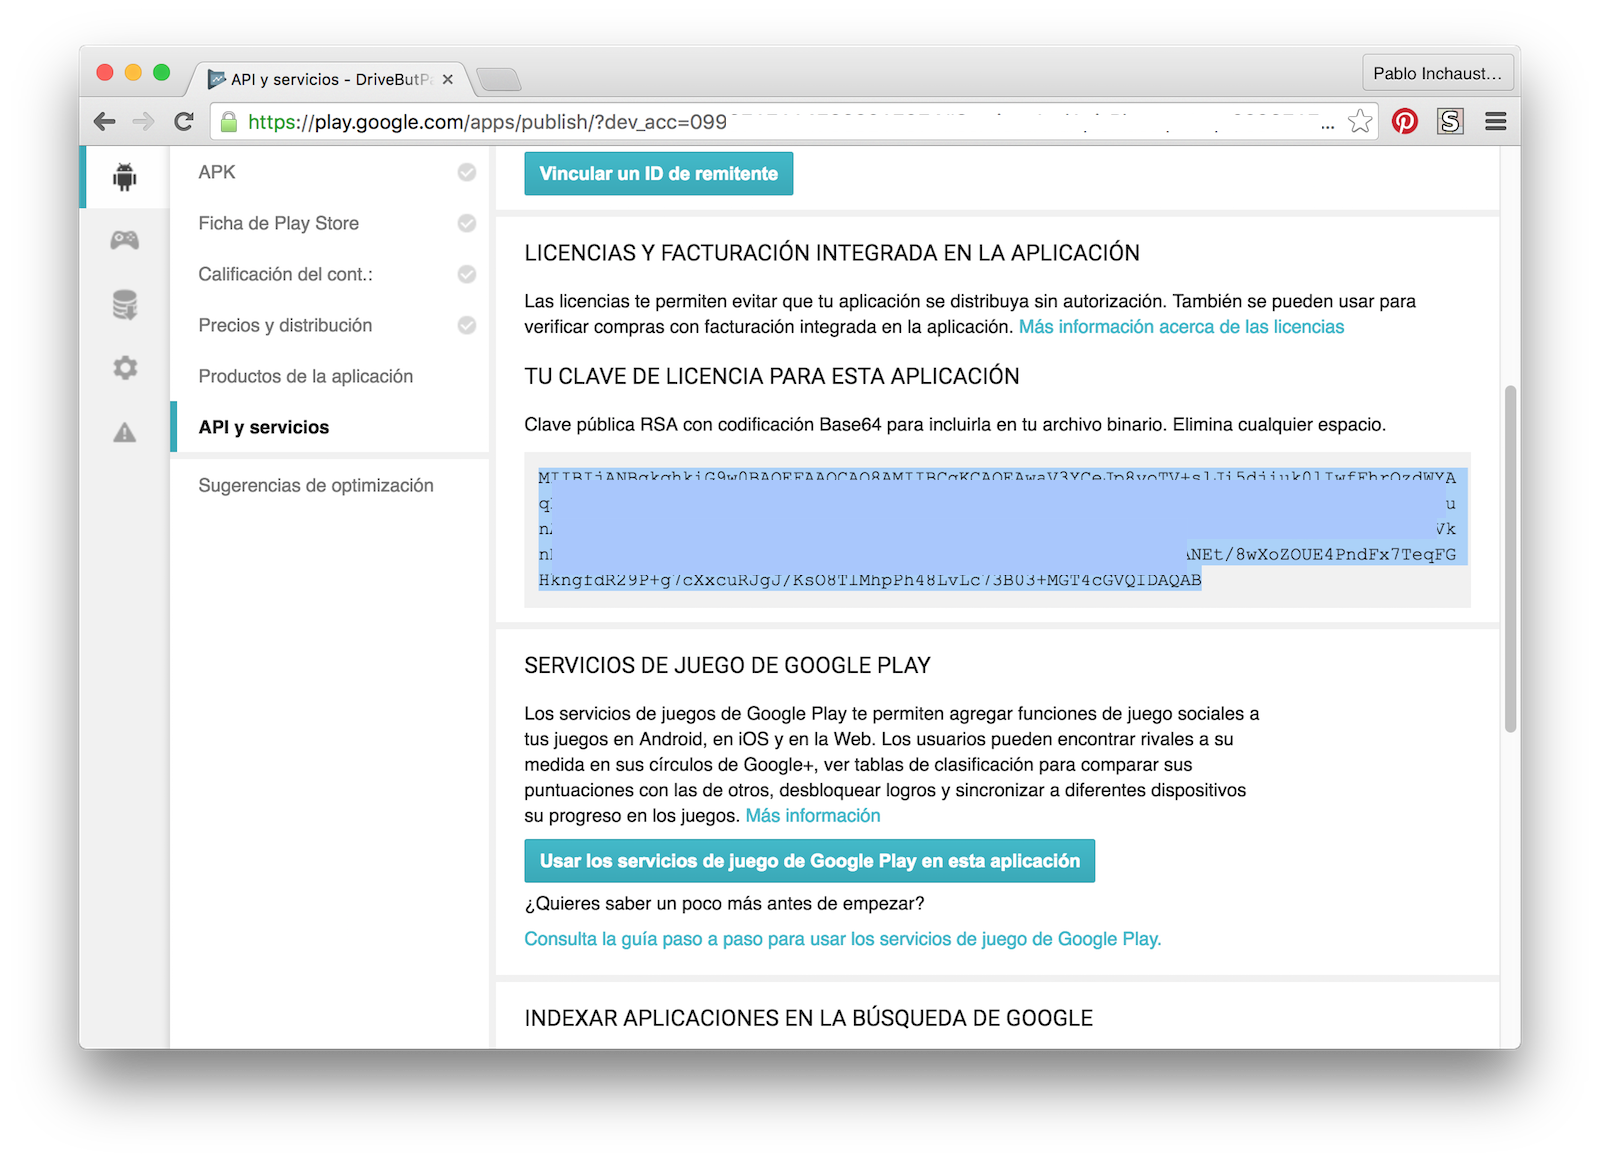
Task: Select API y servicios menu item
Action: (x=263, y=427)
